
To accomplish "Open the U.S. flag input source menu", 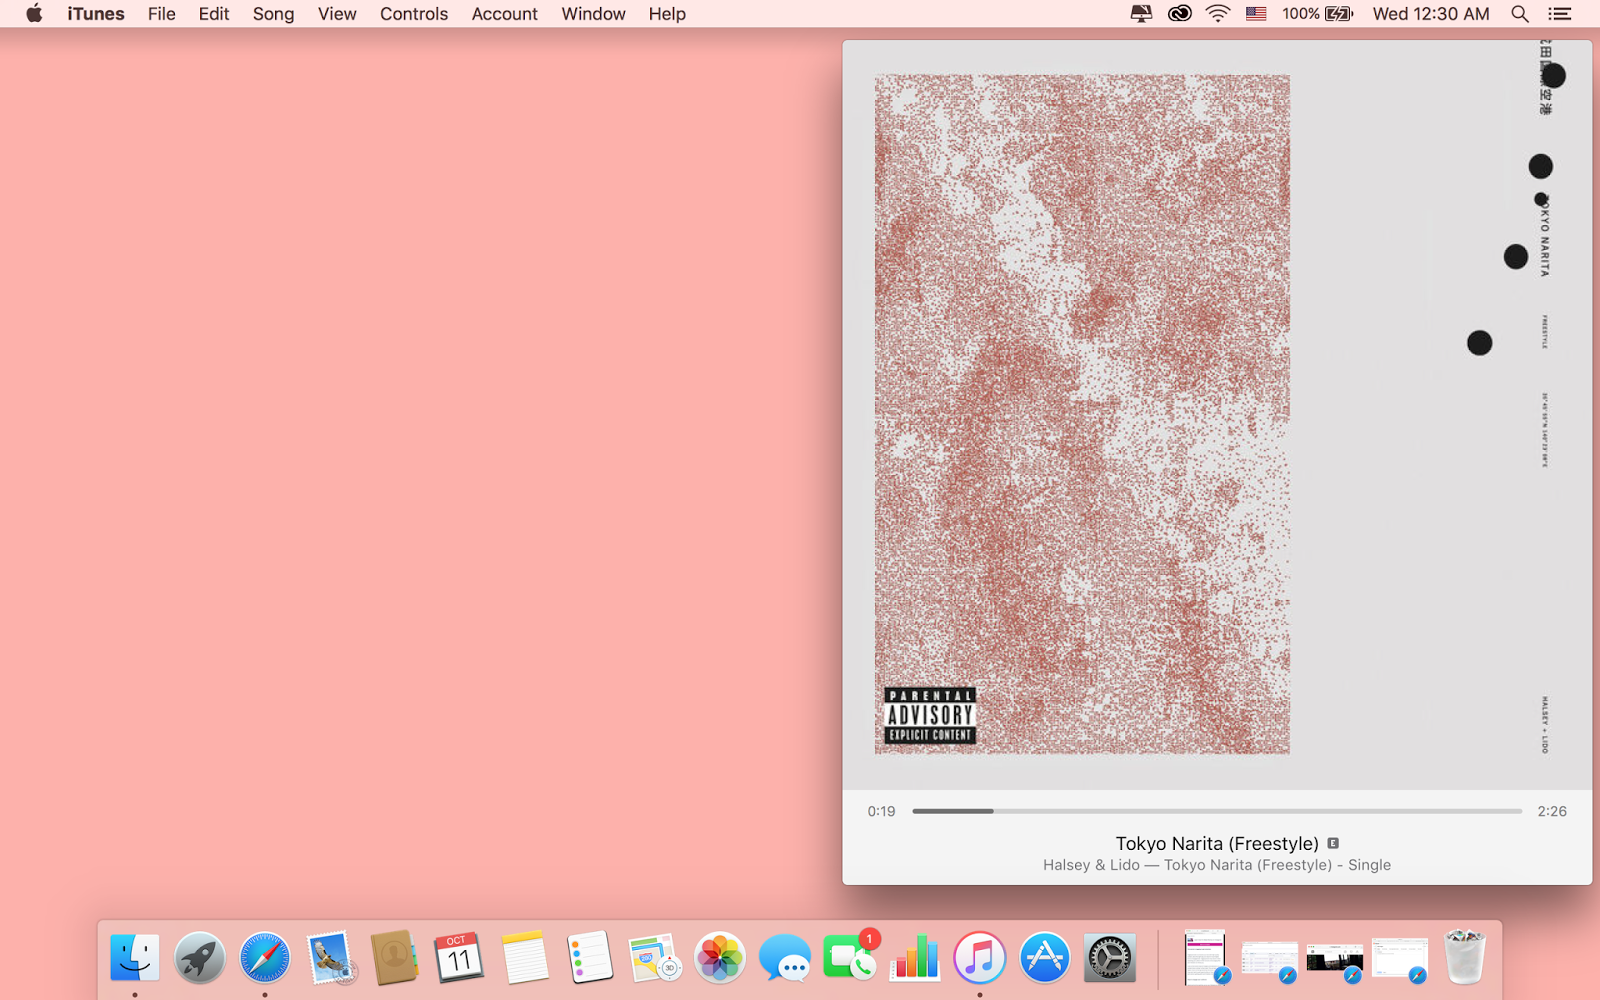I will pyautogui.click(x=1256, y=14).
